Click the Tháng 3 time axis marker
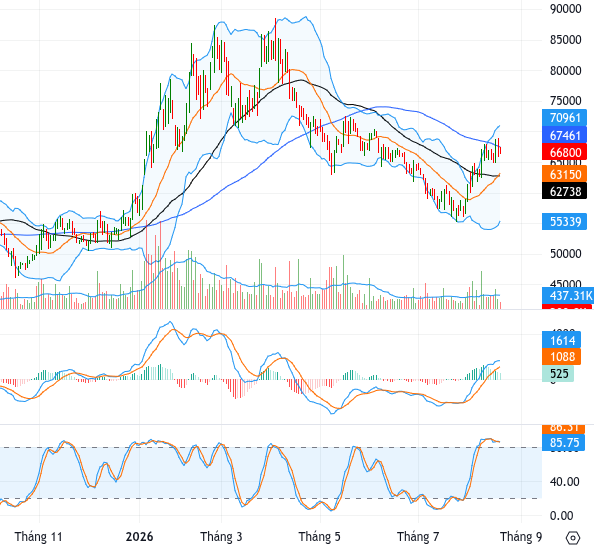Screen dimensions: 594x545 (221, 537)
